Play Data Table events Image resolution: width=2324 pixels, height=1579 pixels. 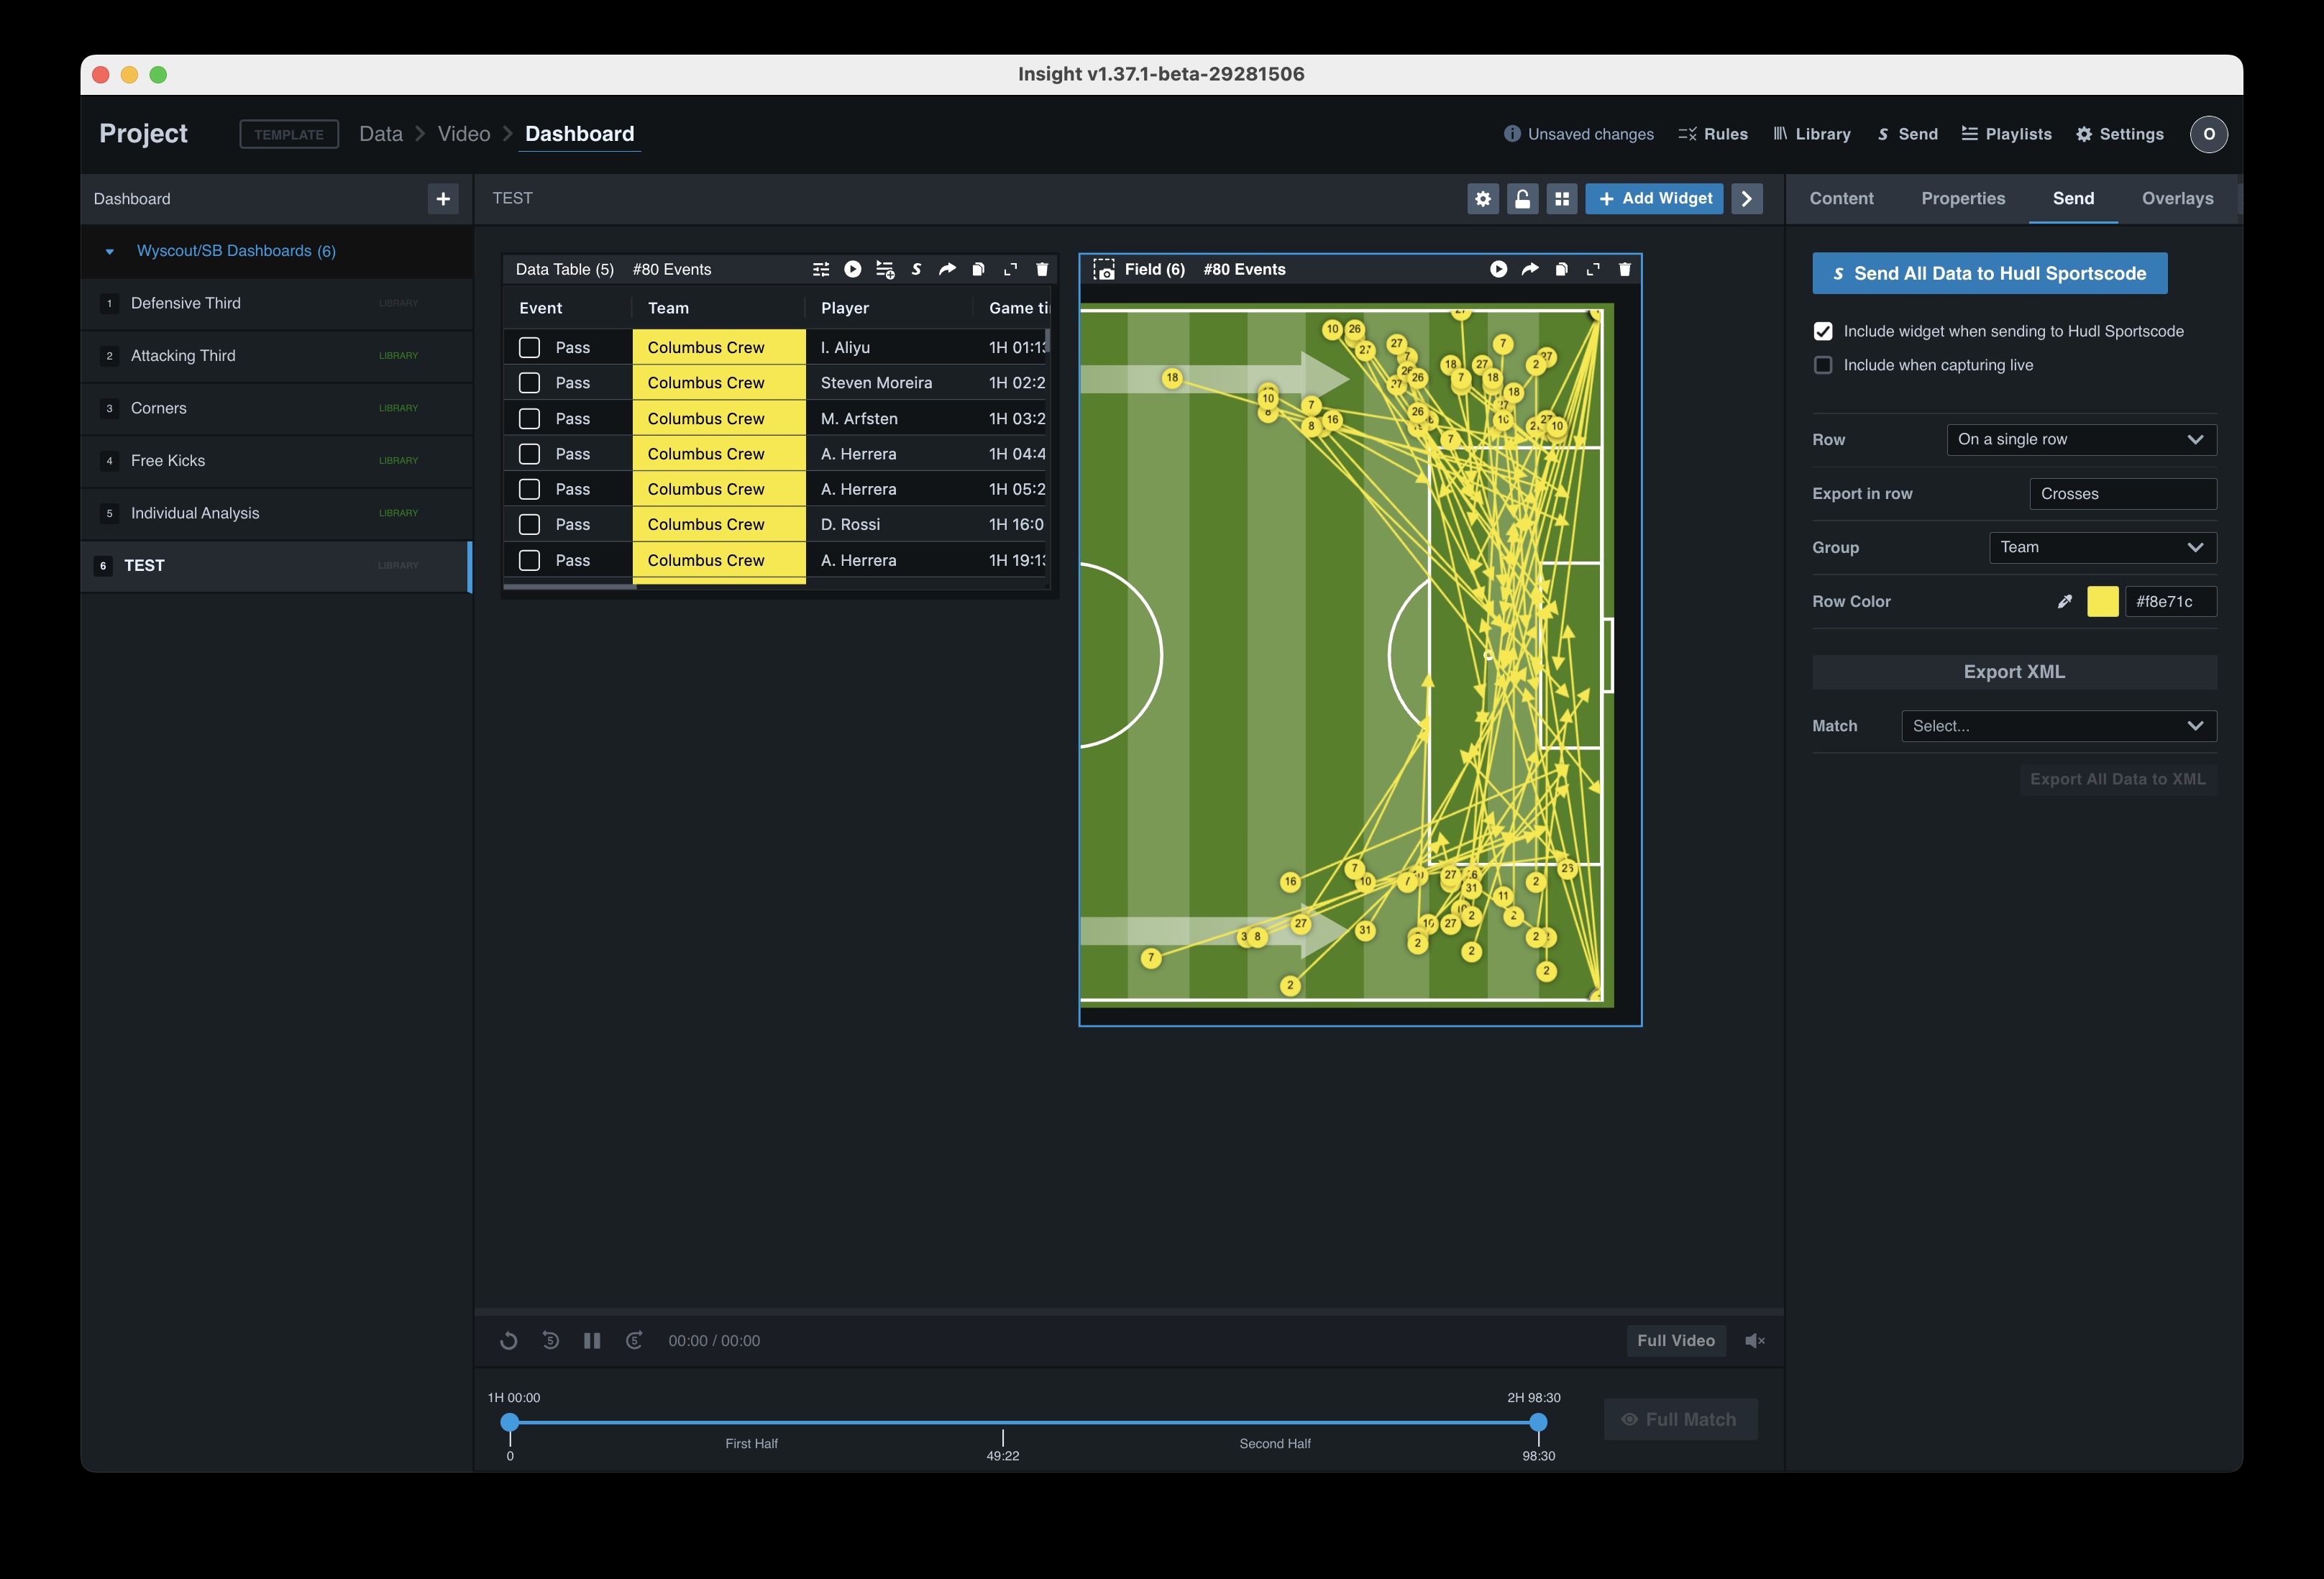pyautogui.click(x=852, y=269)
